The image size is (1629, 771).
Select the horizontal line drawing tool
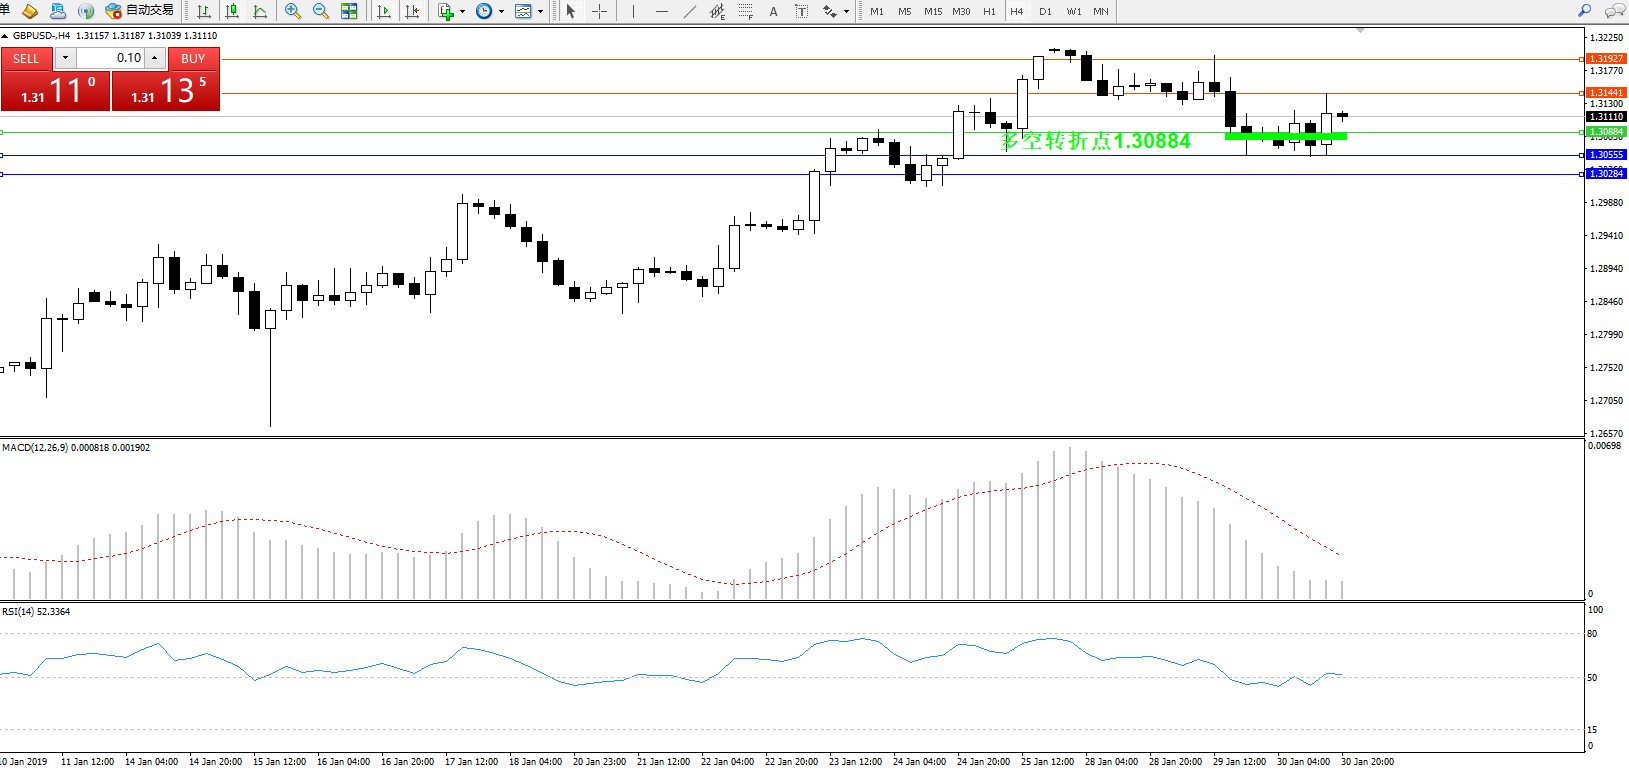661,11
